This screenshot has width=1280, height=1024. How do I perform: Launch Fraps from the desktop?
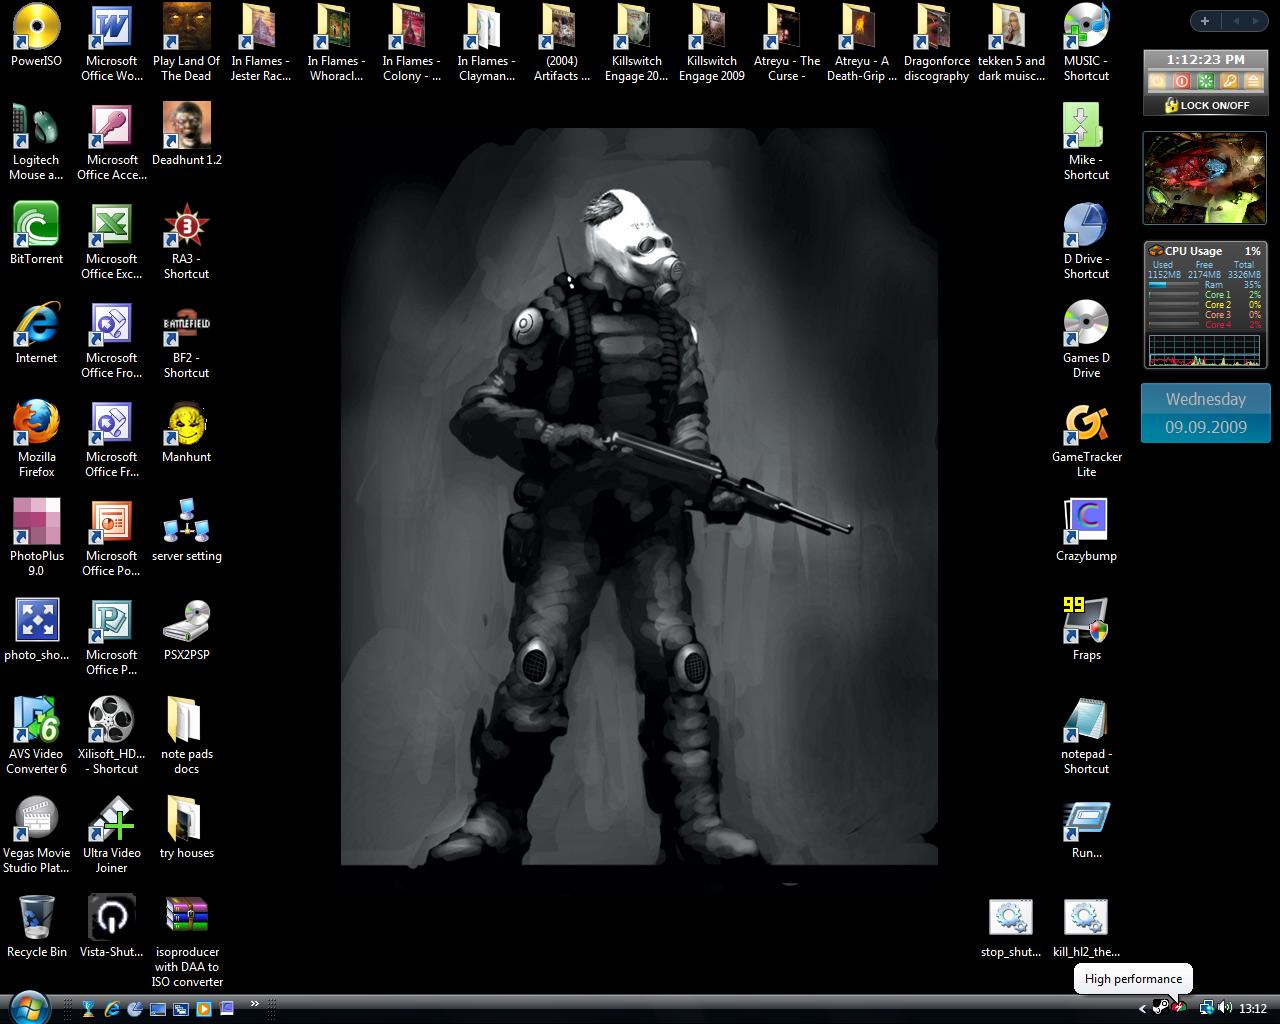coord(1086,620)
